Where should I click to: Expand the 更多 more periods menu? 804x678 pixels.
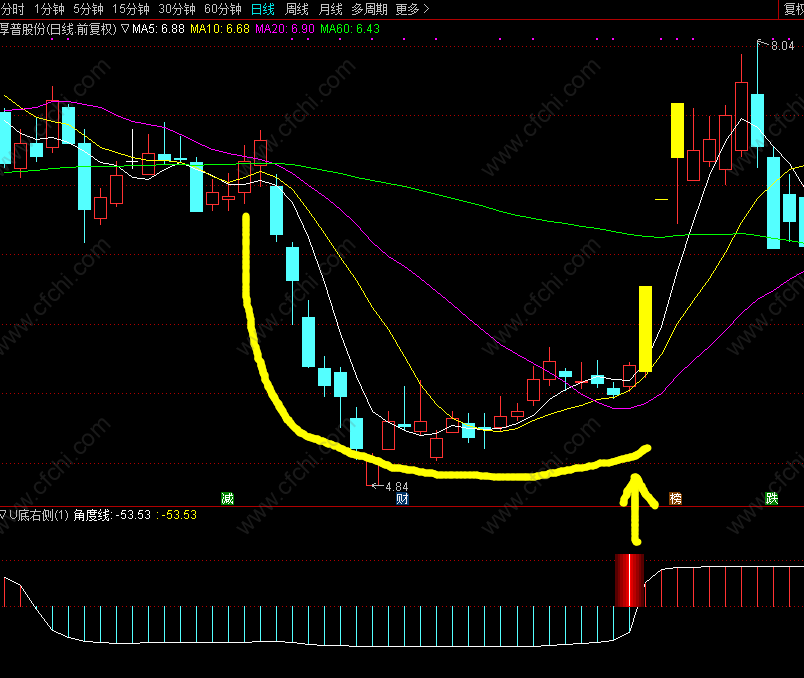pos(412,9)
